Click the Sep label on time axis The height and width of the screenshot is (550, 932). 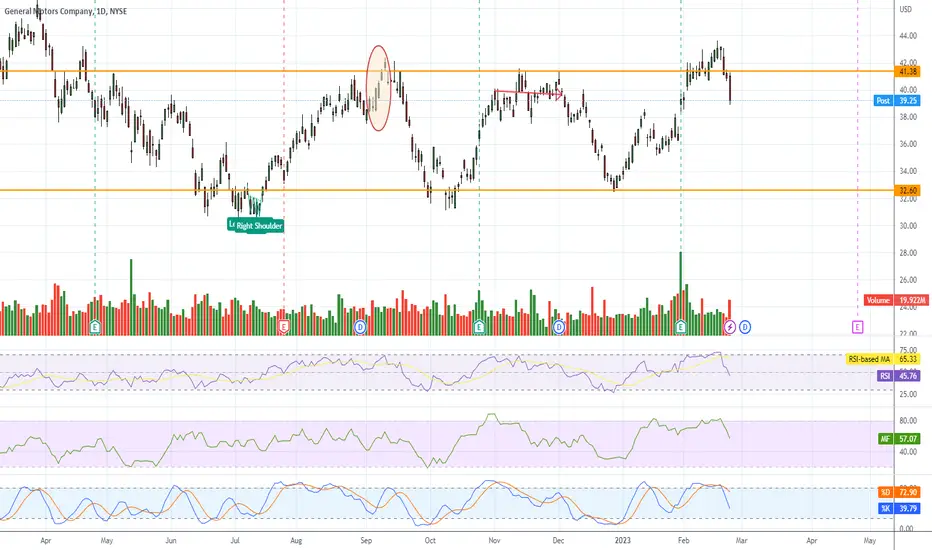point(366,540)
